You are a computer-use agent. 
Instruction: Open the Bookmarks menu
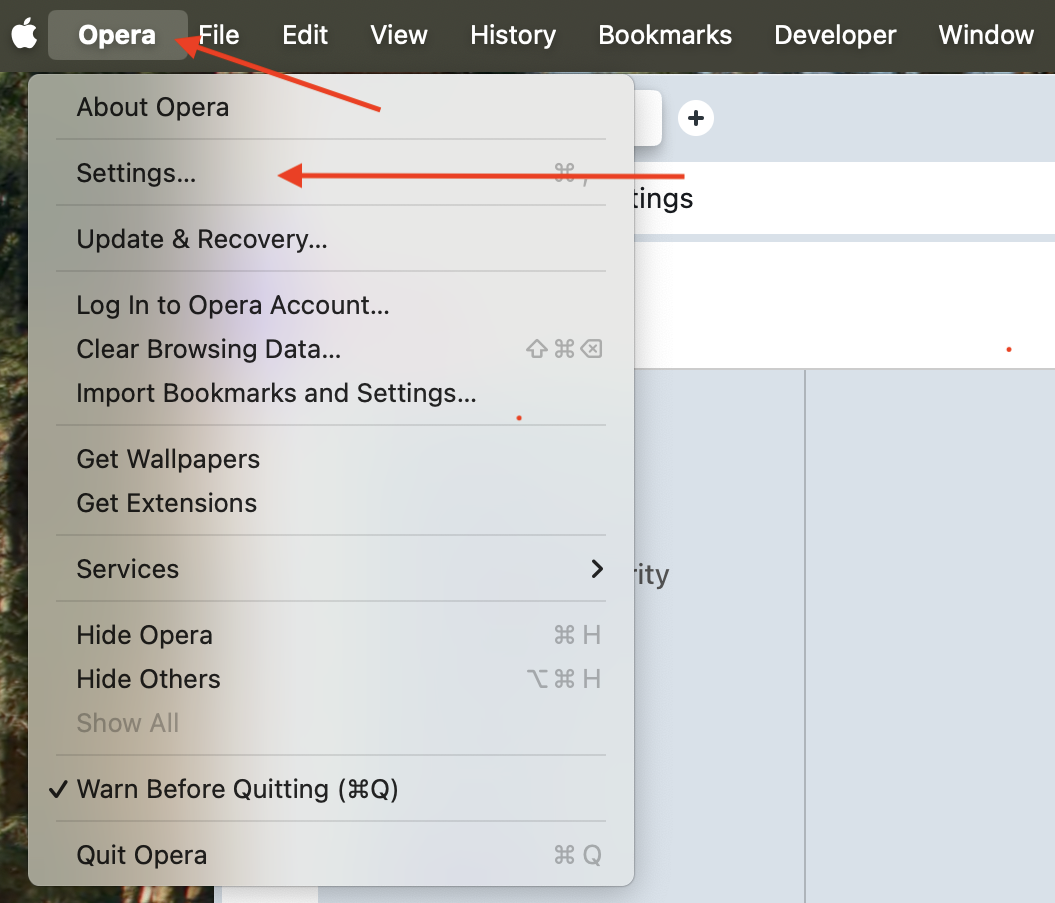click(664, 34)
